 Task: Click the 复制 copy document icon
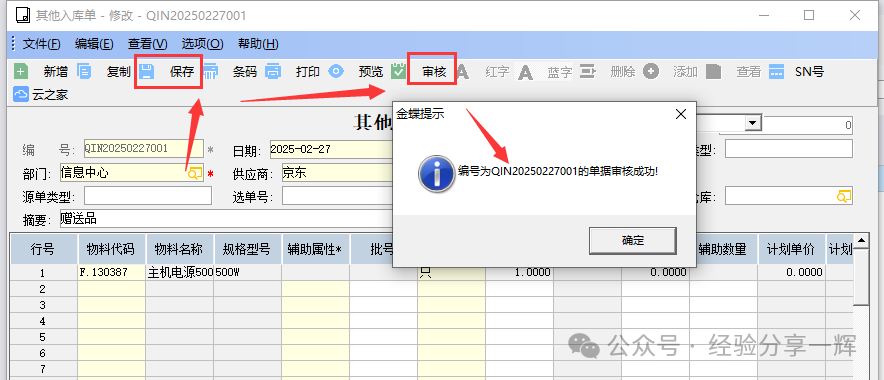tap(84, 72)
